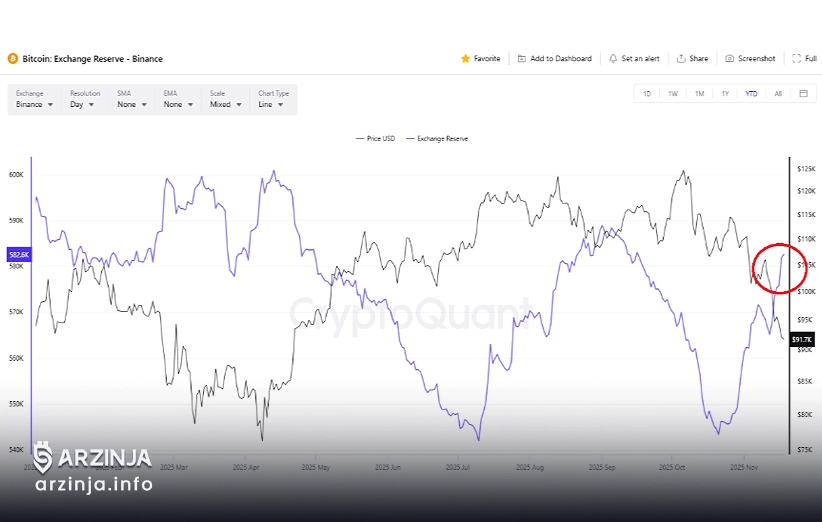Click the 570K left axis label
The width and height of the screenshot is (822, 522).
[x=16, y=312]
